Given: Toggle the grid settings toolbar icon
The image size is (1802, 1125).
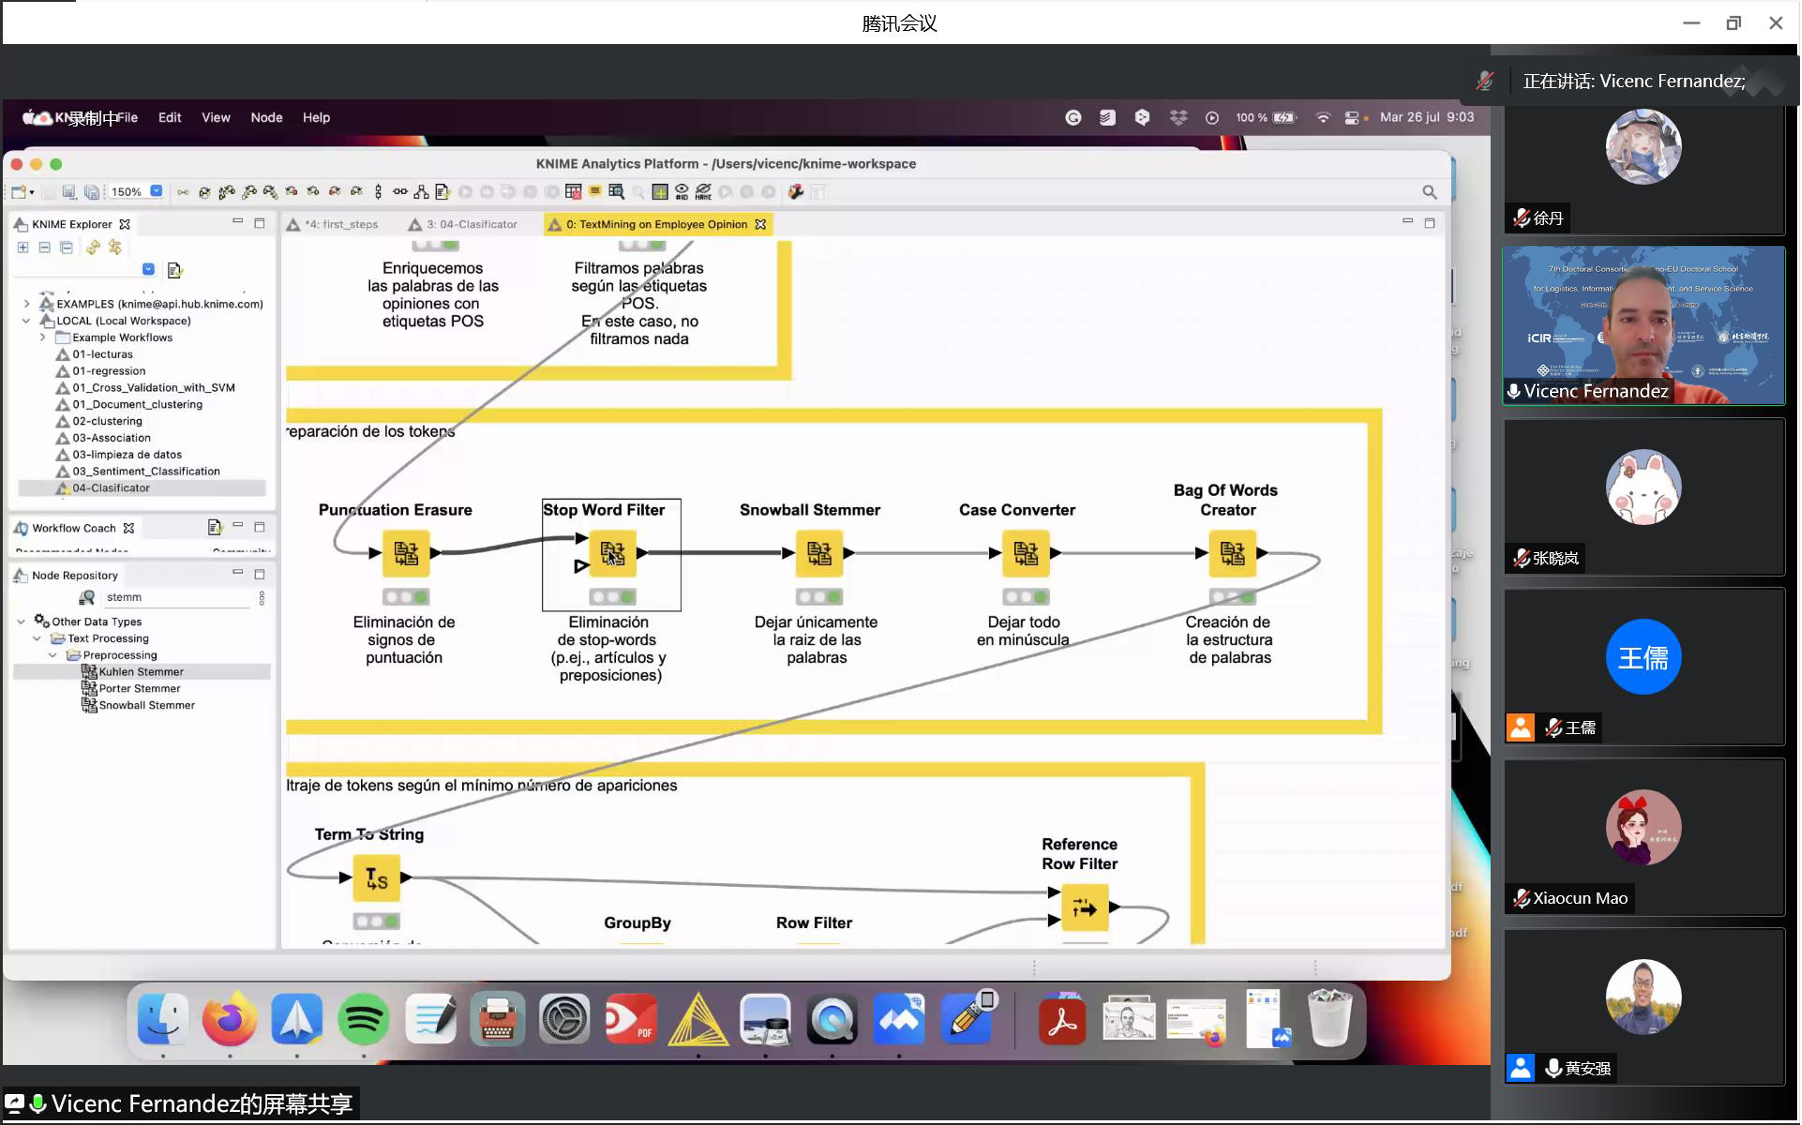Looking at the screenshot, I should 659,192.
